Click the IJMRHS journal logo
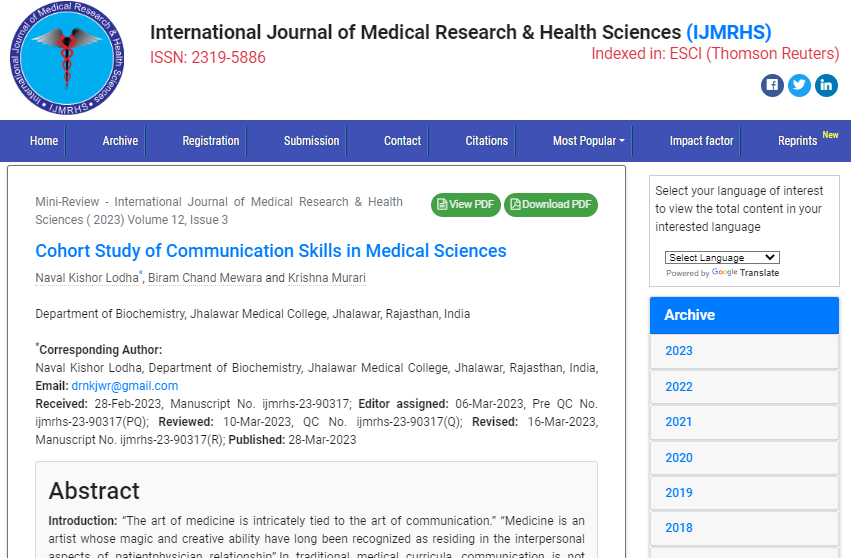The width and height of the screenshot is (851, 558). [x=67, y=58]
